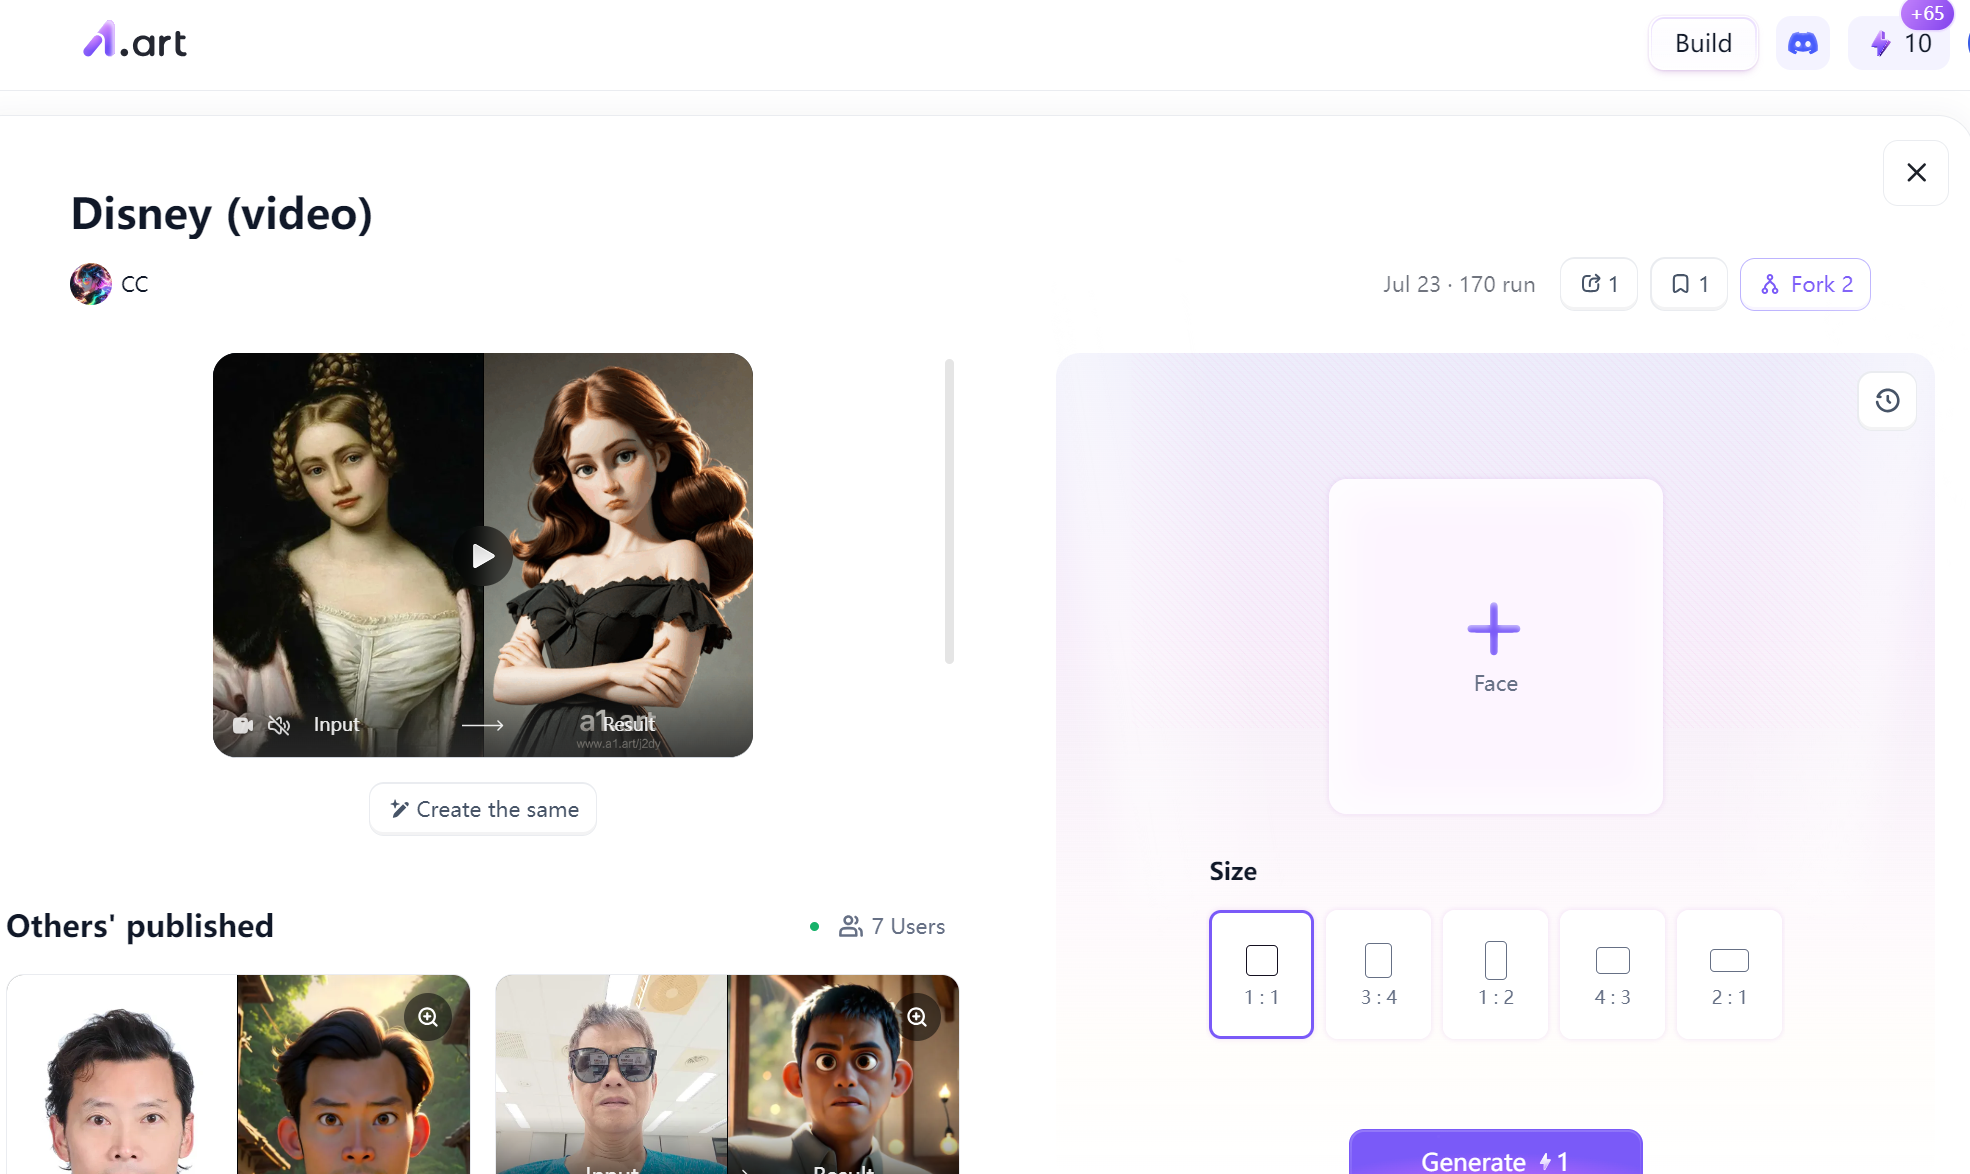Image resolution: width=1970 pixels, height=1174 pixels.
Task: Click the share button with count 1
Action: click(1599, 284)
